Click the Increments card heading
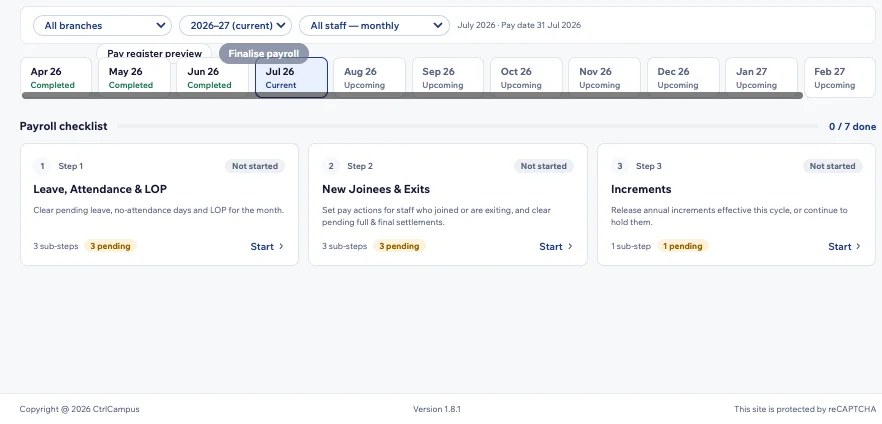Screen dimensions: 882x424 click(641, 189)
